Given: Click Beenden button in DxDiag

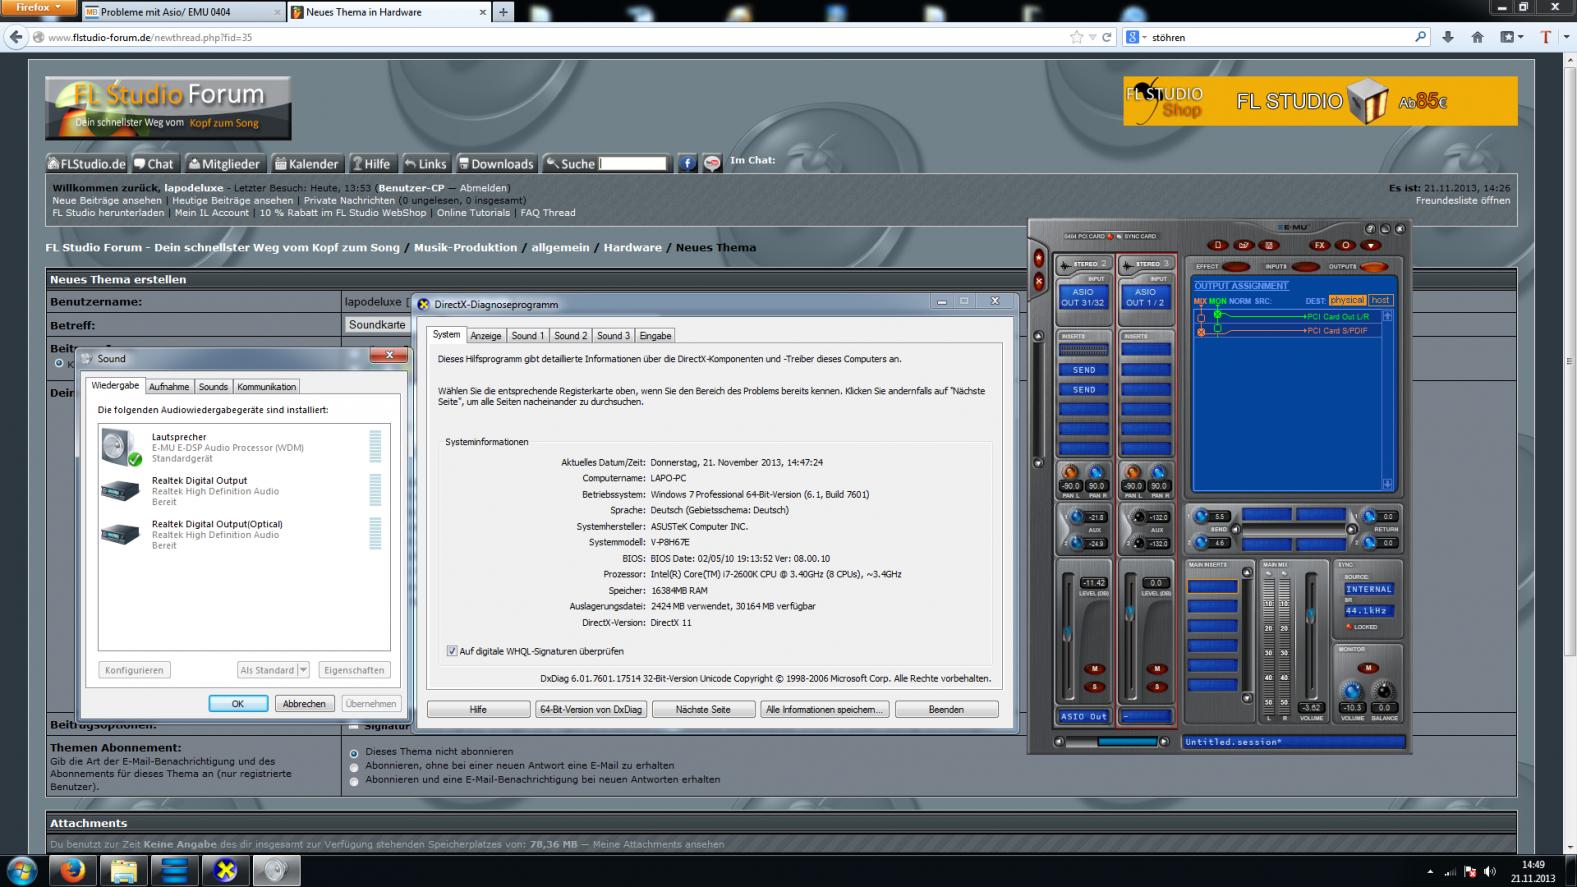Looking at the screenshot, I should (x=946, y=709).
